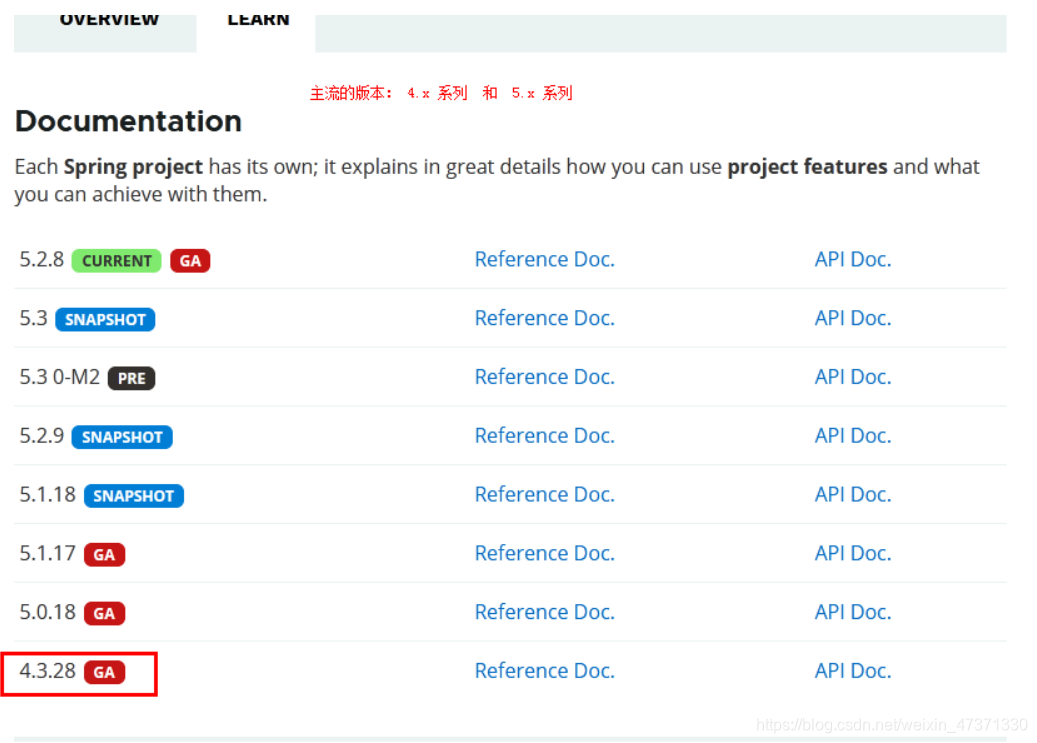Viewport: 1037px width, 743px height.
Task: Click the GA badge beside 5.2.8
Action: point(190,261)
